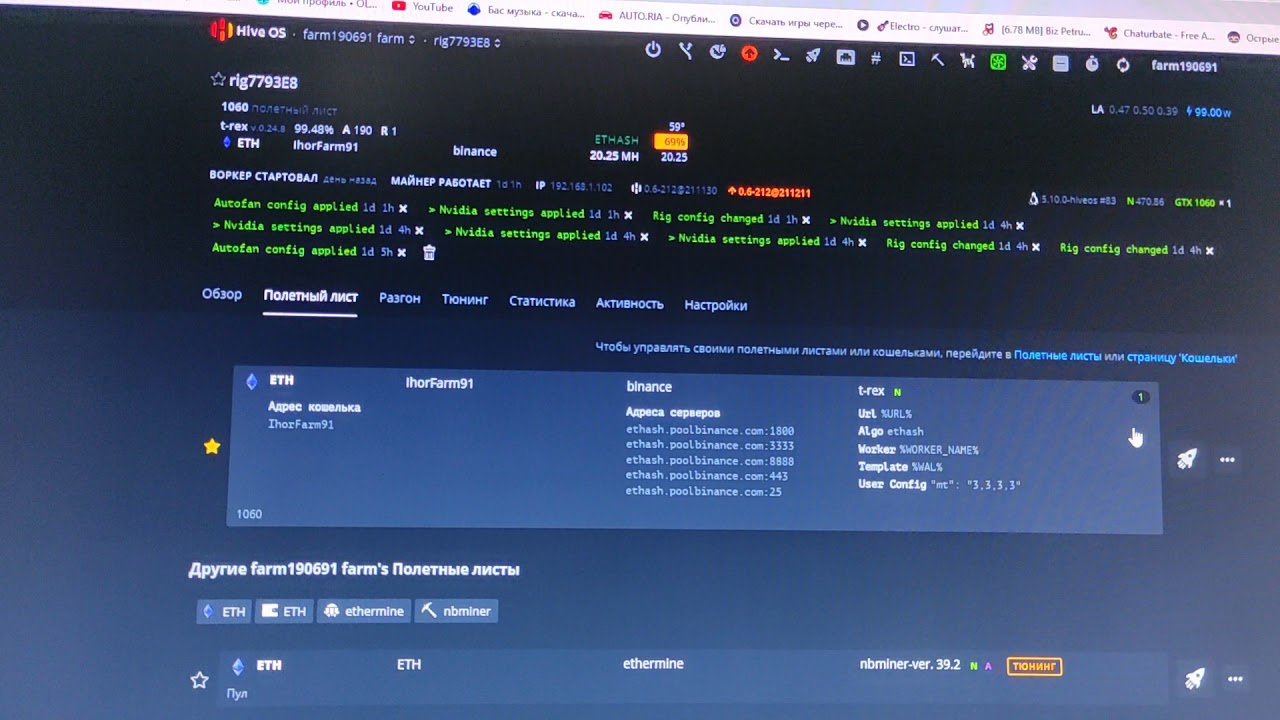Follow the страницу 'Кошельки' link
The image size is (1280, 720).
point(1181,357)
